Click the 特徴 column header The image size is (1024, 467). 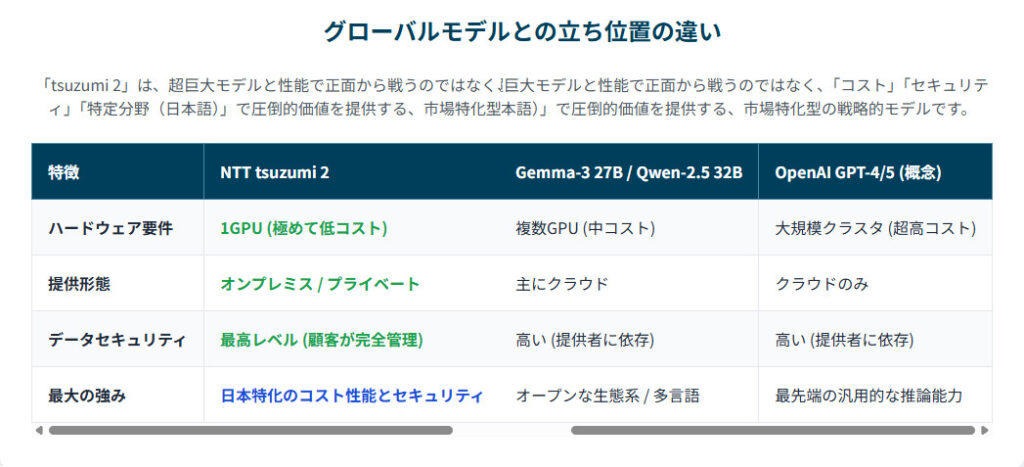64,172
